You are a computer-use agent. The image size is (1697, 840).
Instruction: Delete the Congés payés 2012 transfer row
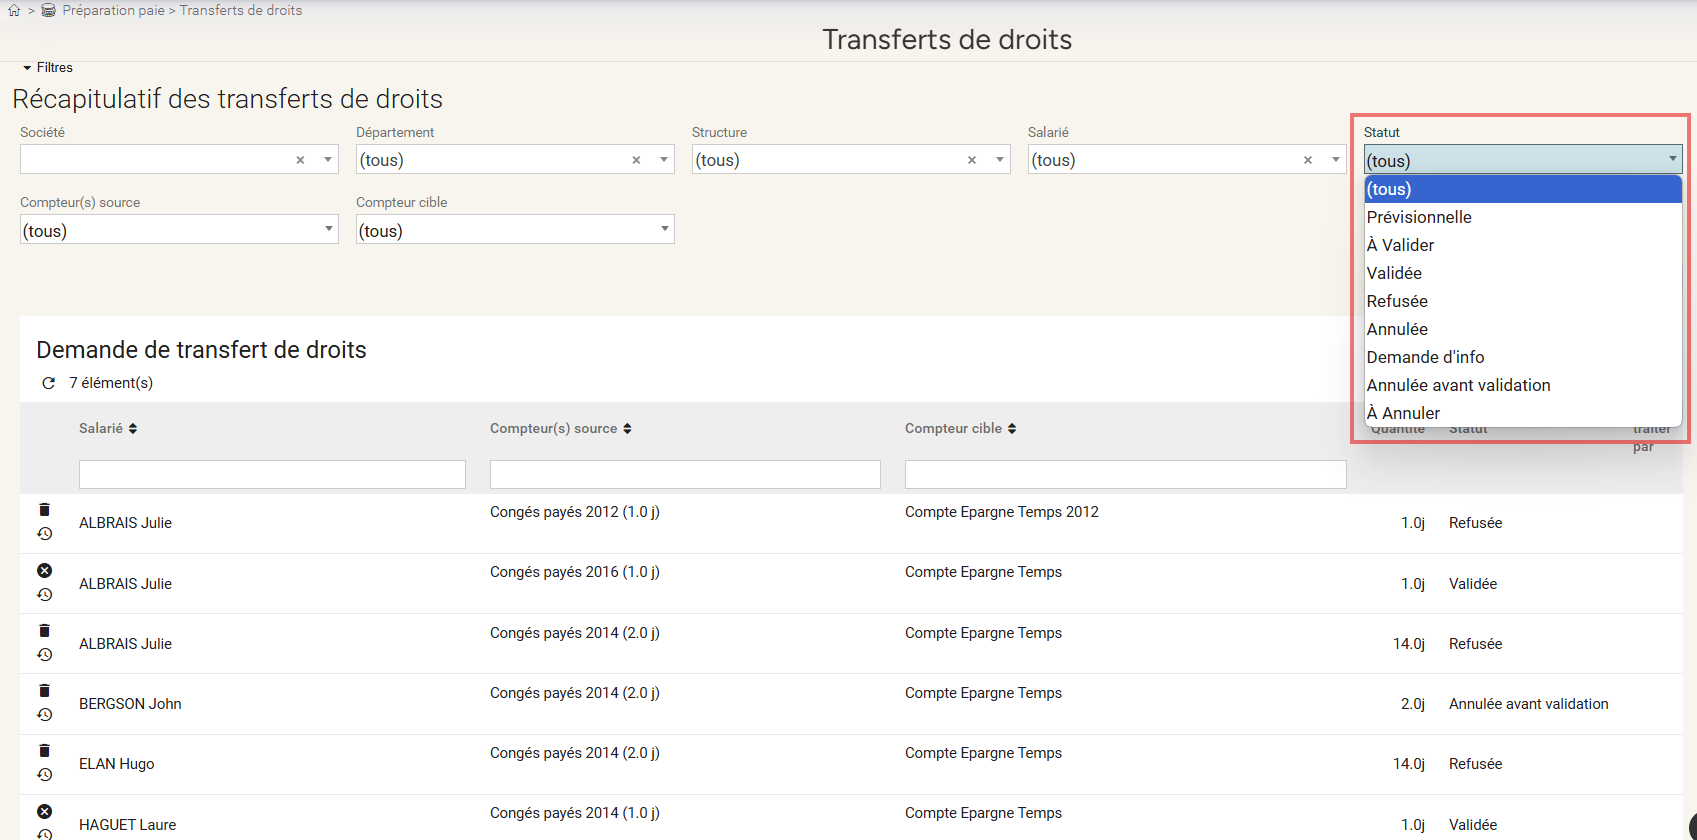pos(44,510)
